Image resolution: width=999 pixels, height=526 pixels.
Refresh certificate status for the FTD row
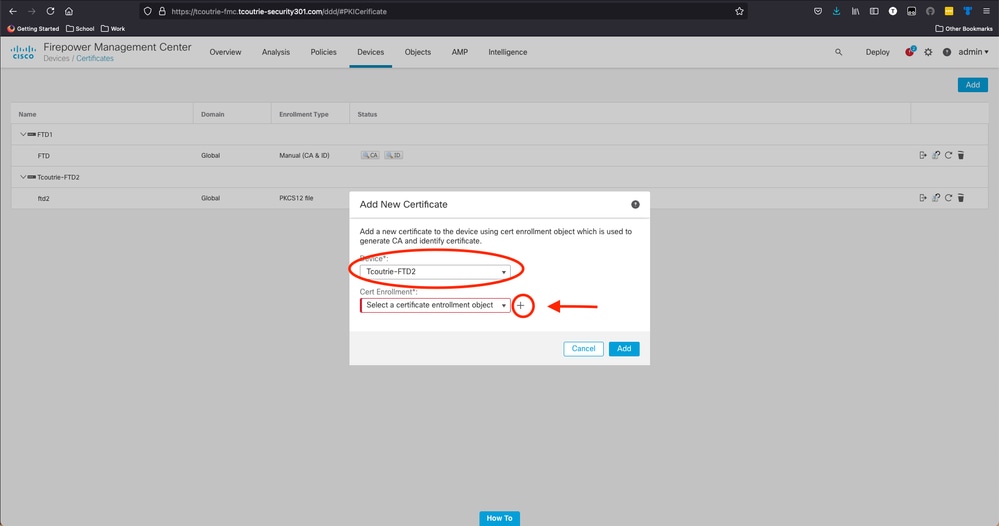(x=948, y=155)
